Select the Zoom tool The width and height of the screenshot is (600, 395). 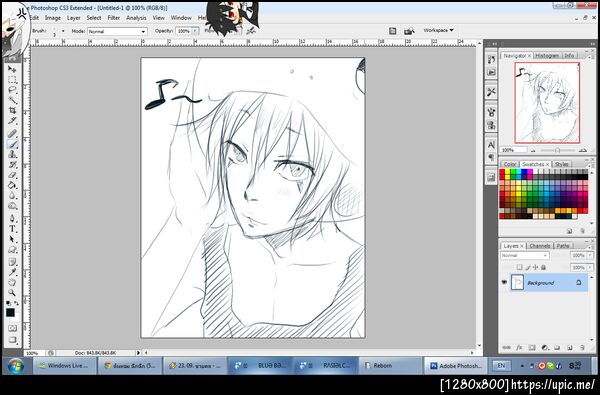[12, 293]
